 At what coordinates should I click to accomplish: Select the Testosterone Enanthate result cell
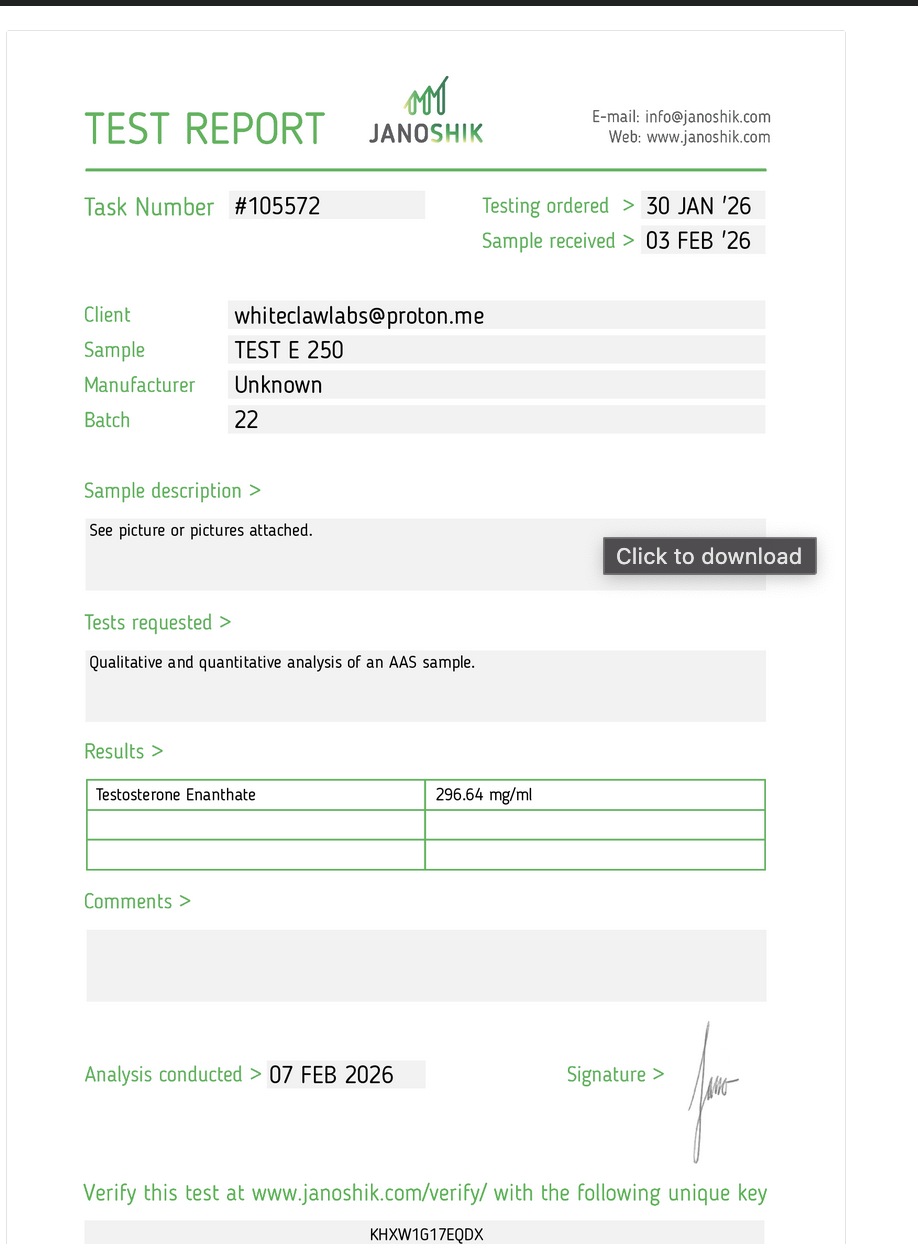256,795
